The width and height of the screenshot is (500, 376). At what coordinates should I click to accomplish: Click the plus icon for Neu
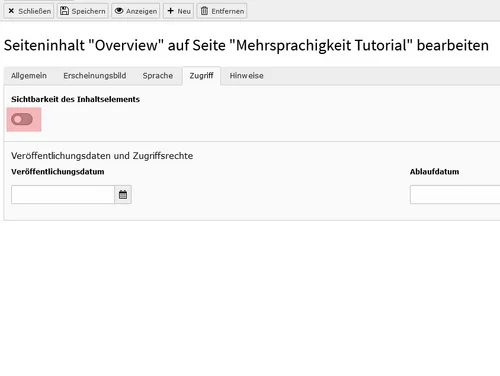pos(170,11)
